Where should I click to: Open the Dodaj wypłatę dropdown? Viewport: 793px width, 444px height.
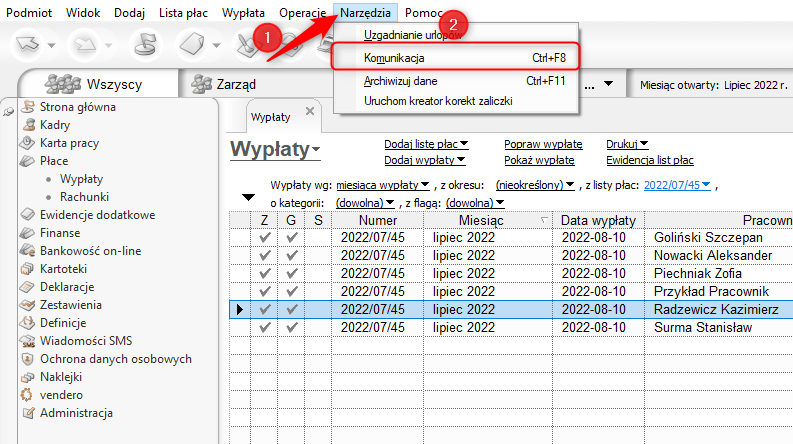424,160
